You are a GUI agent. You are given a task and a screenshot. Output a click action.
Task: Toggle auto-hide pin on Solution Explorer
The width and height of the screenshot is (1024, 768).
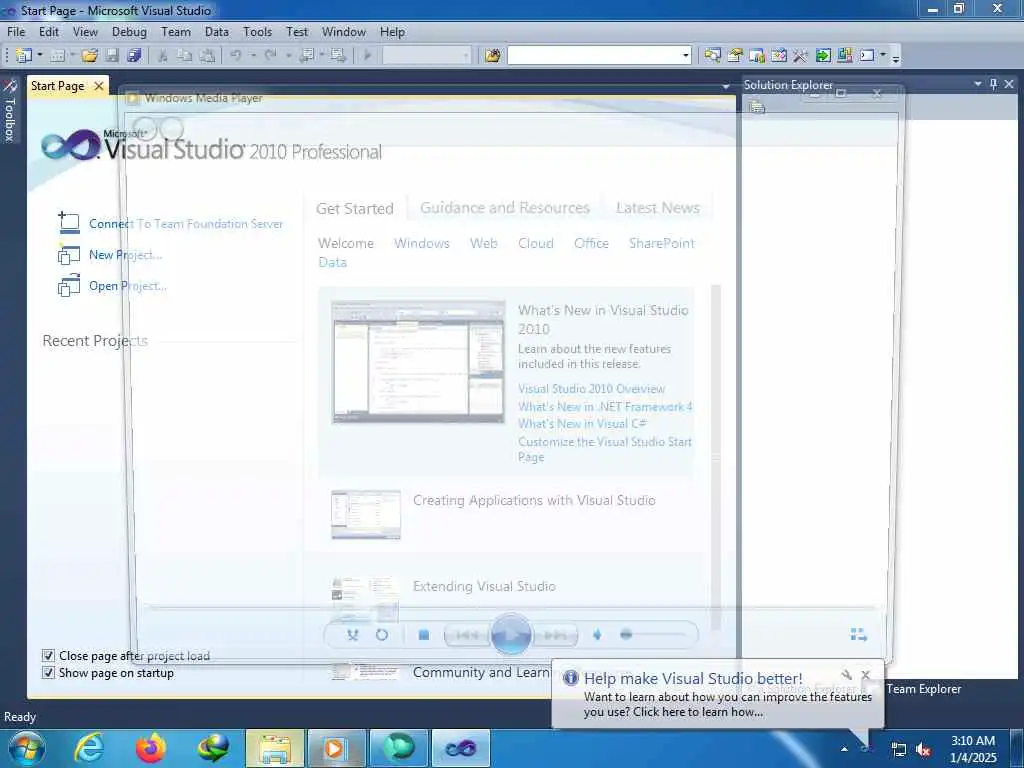click(x=993, y=84)
